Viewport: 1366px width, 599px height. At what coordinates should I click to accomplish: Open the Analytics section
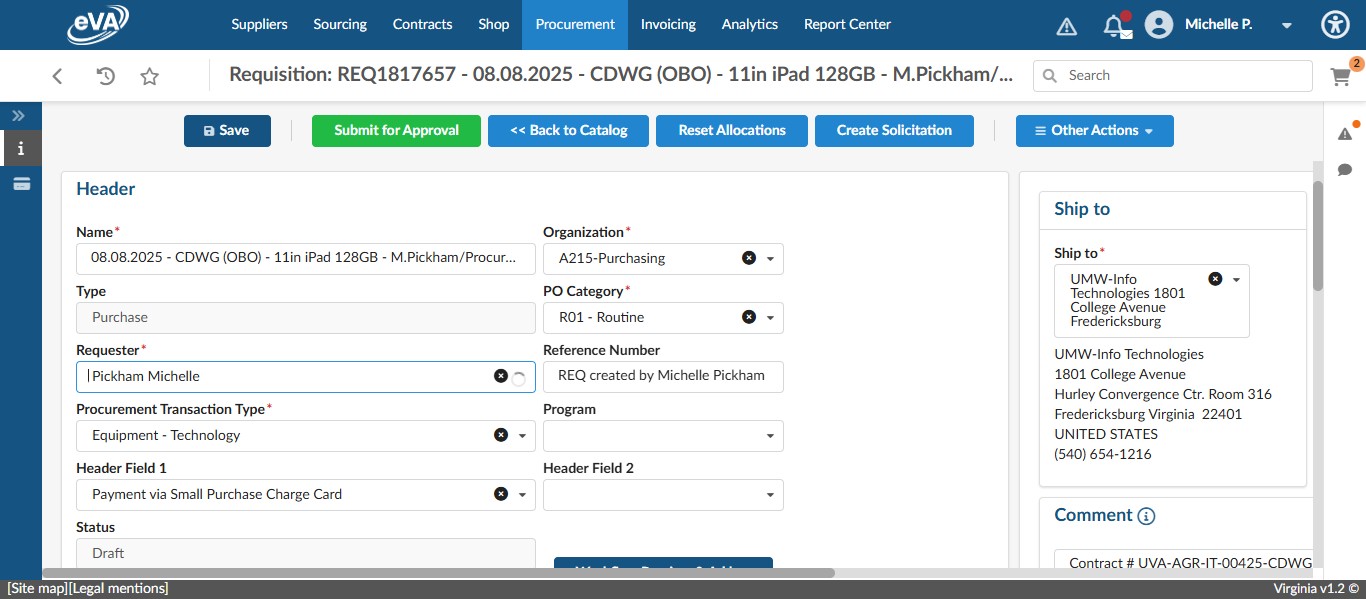coord(749,24)
